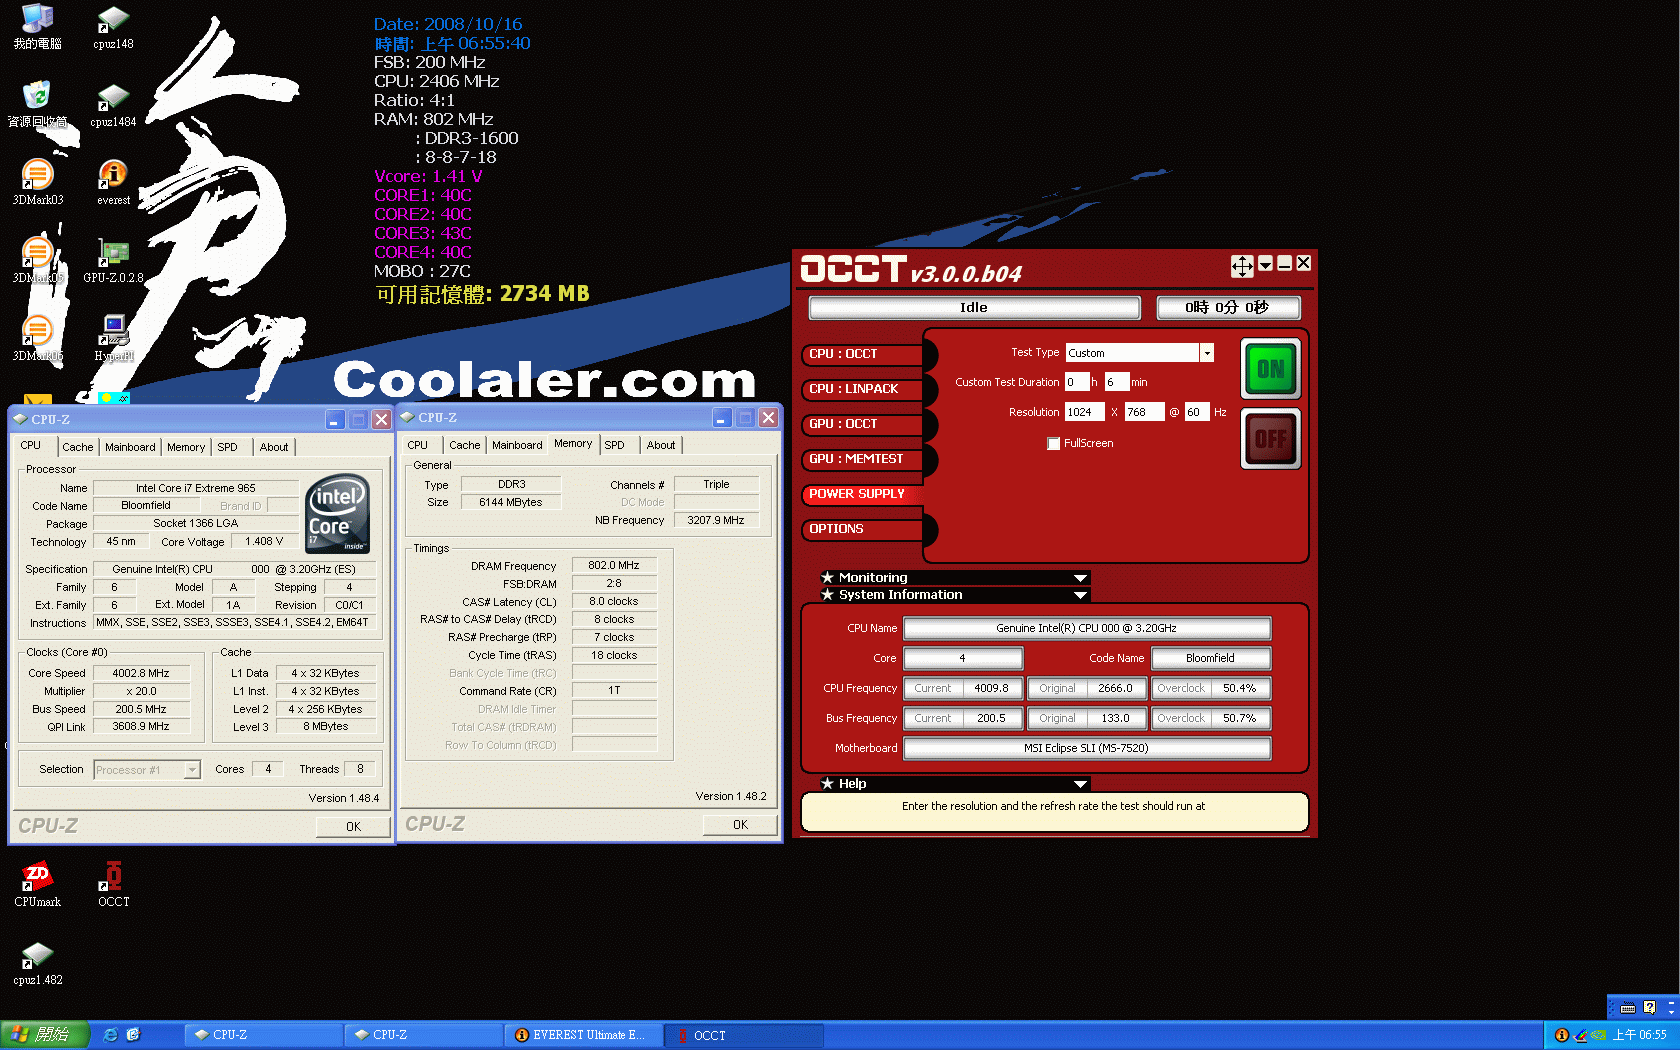The height and width of the screenshot is (1050, 1680).
Task: Open the SPD tab in right CPU-Z window
Action: [614, 445]
